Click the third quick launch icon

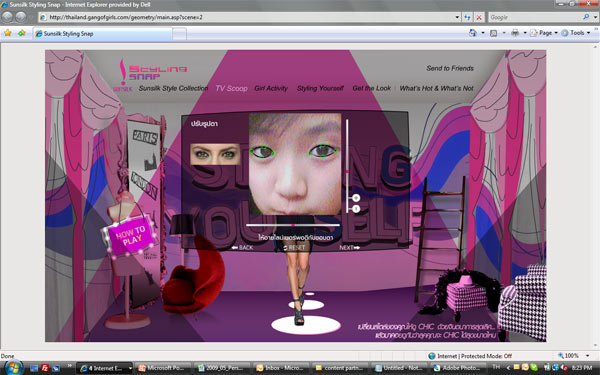[x=56, y=368]
